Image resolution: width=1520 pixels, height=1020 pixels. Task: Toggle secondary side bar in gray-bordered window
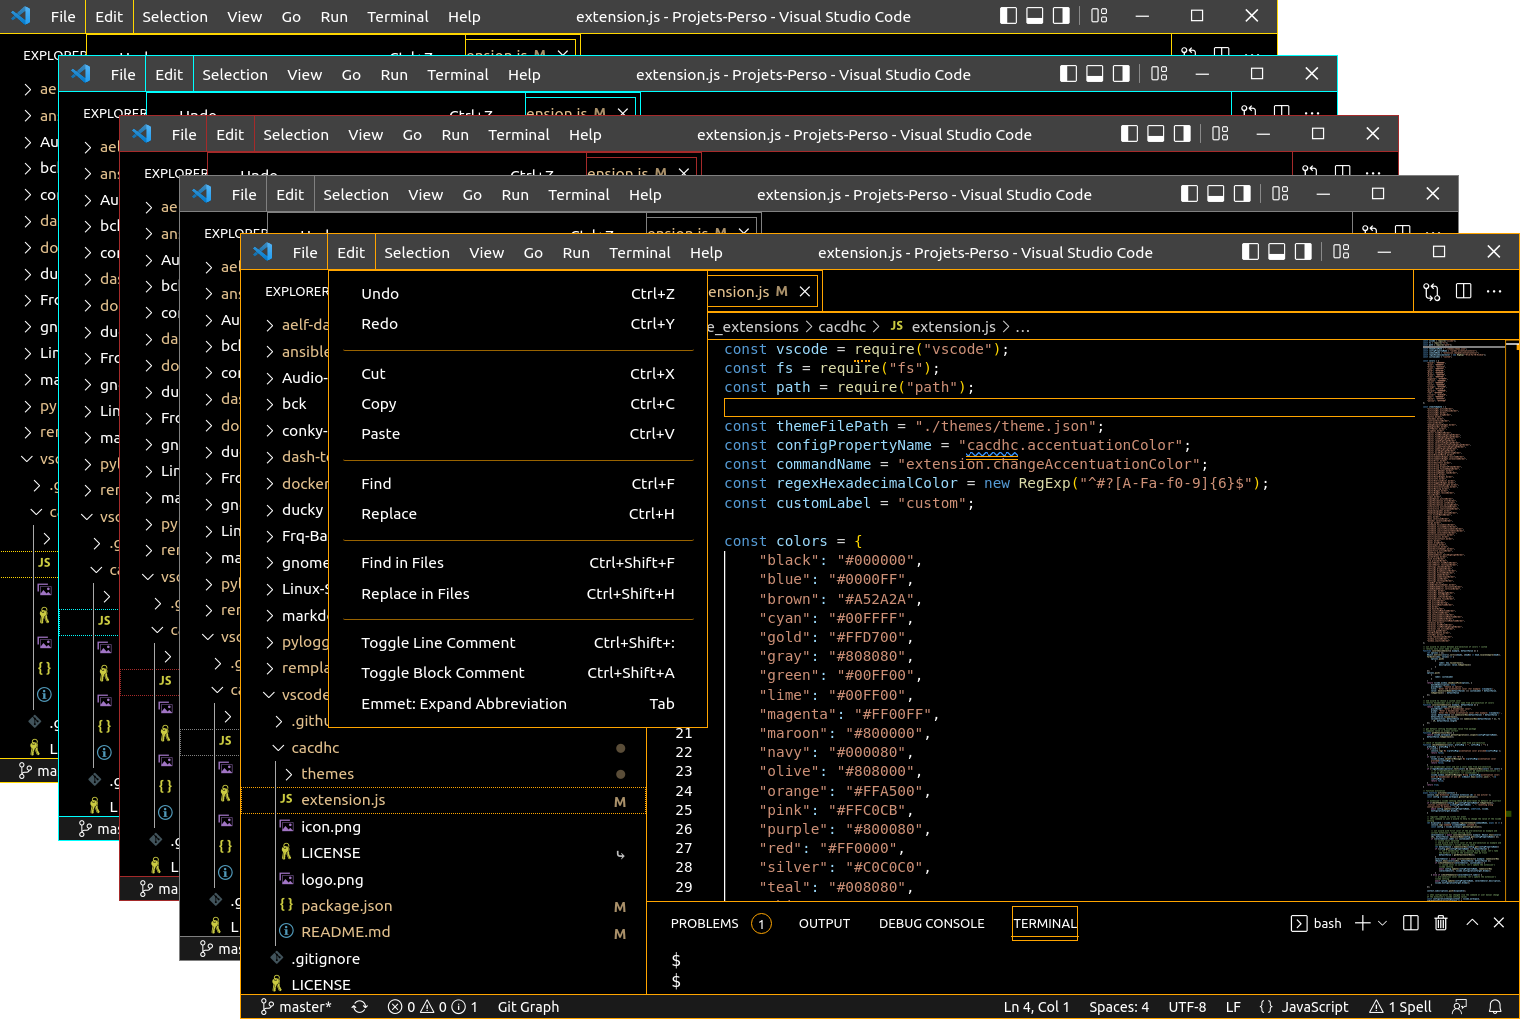point(1242,194)
